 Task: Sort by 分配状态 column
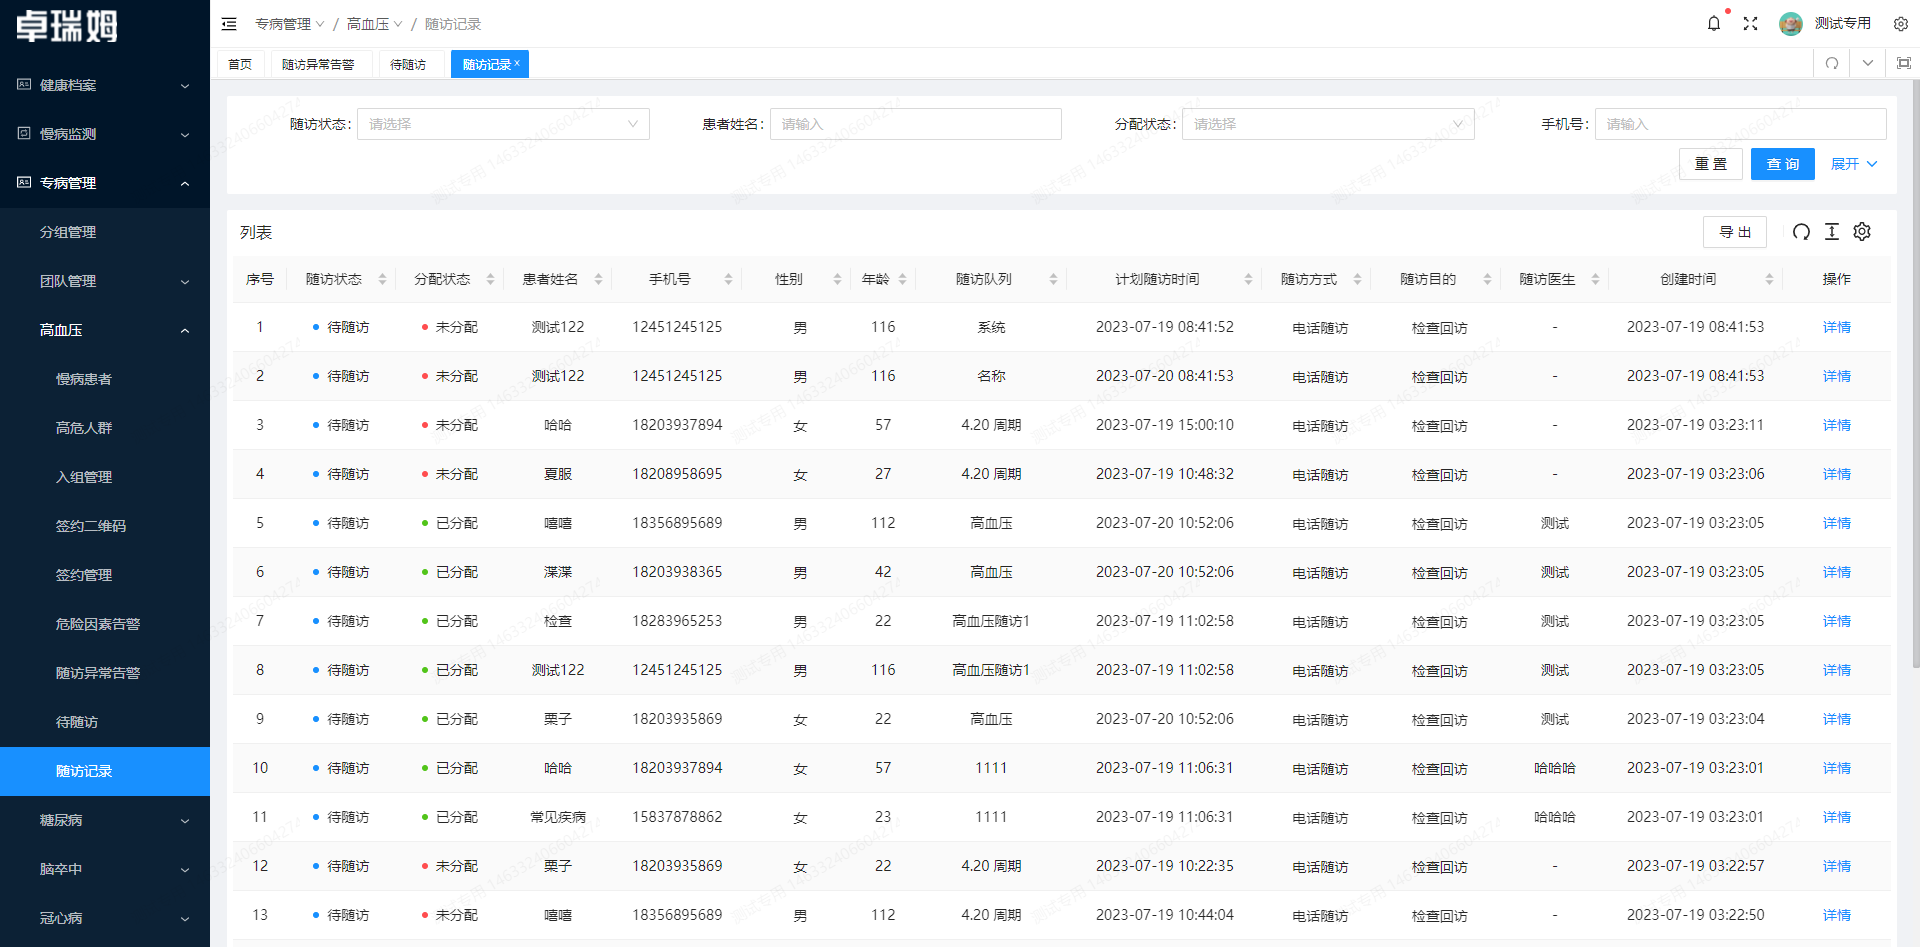[490, 279]
